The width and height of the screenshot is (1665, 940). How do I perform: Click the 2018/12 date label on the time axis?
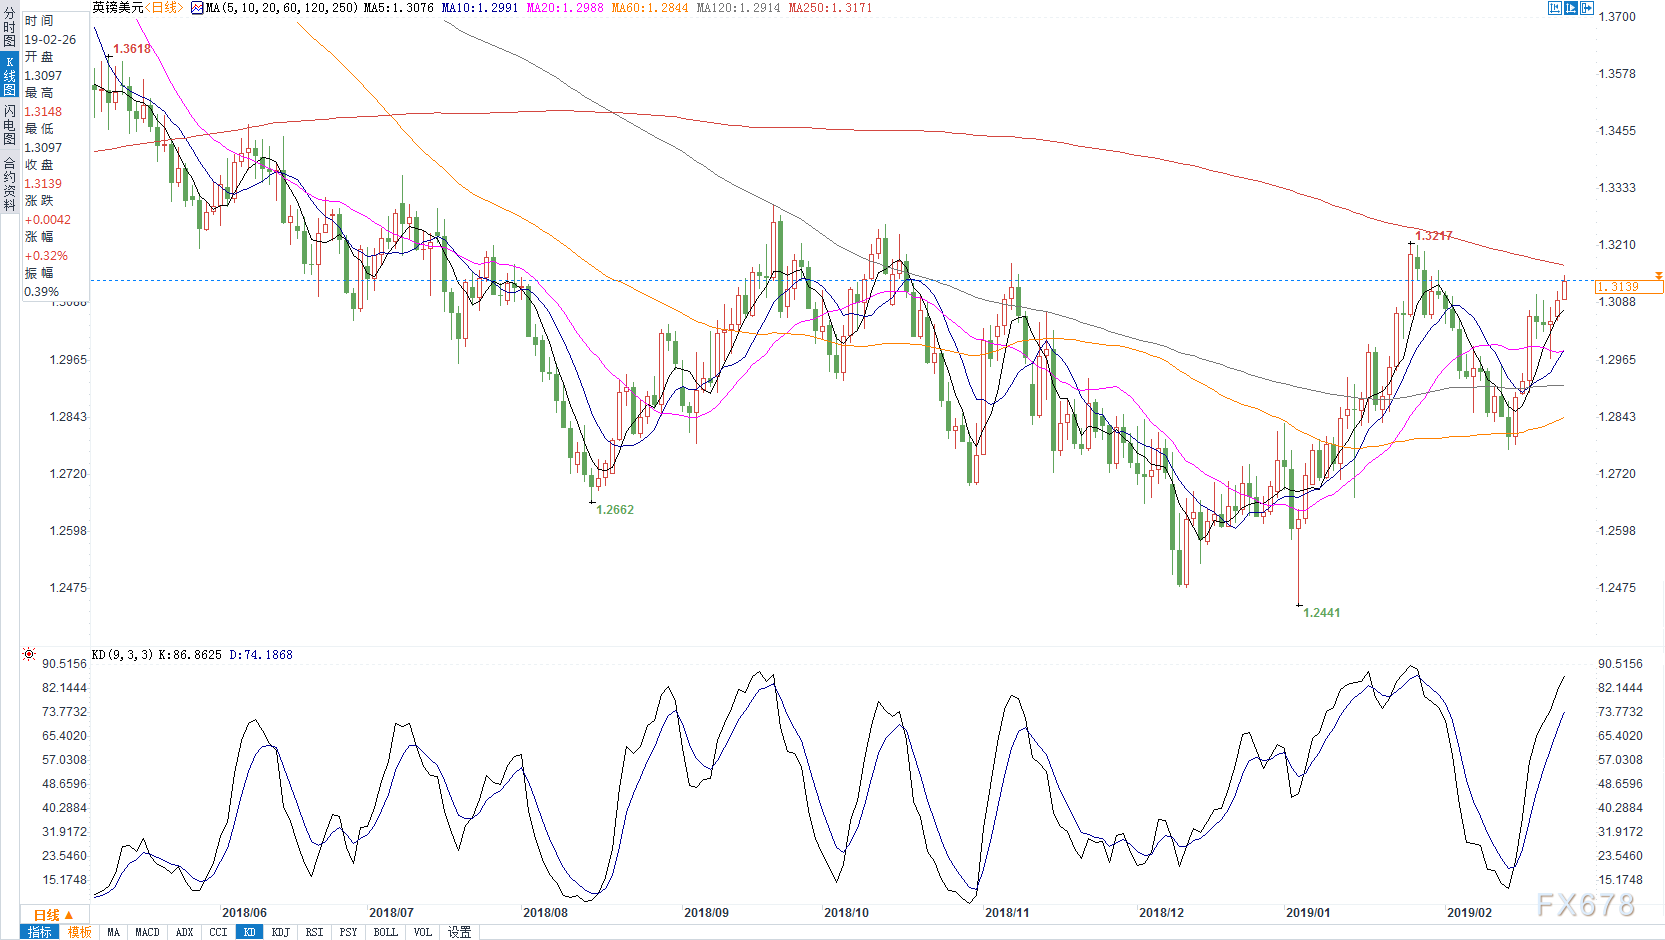click(x=1161, y=913)
